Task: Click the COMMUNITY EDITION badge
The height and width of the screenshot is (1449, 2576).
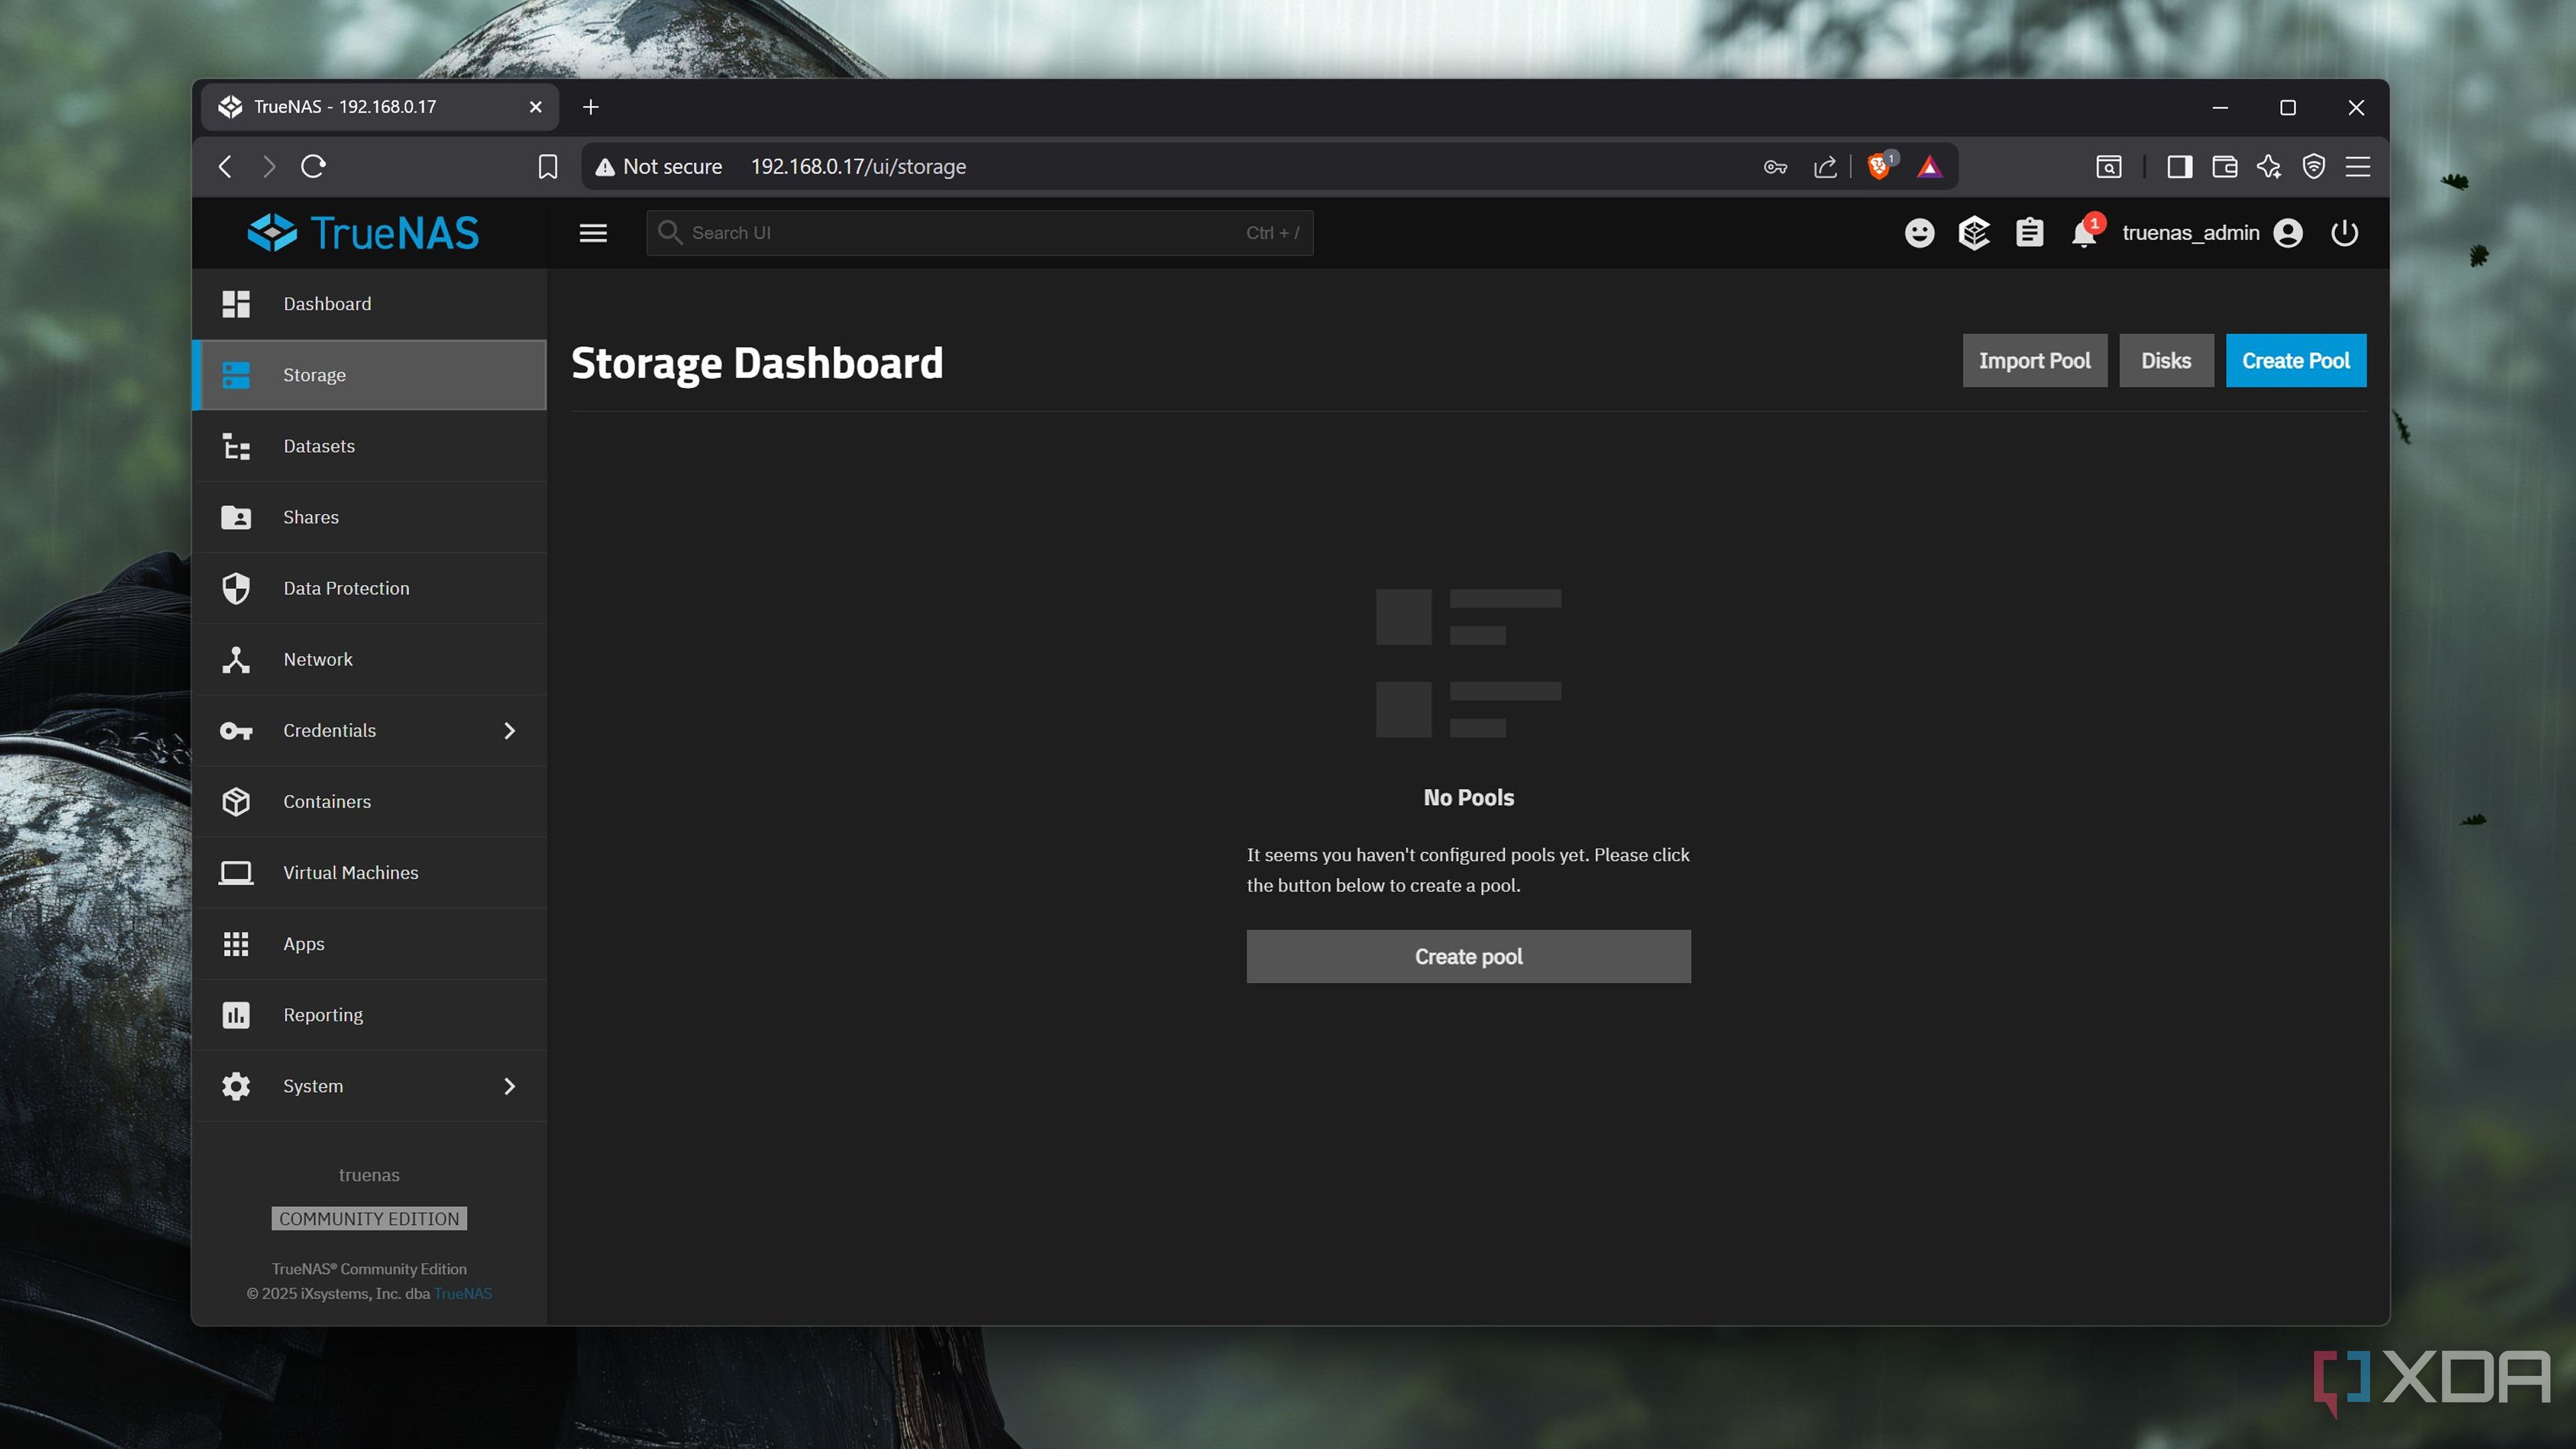Action: point(369,1218)
